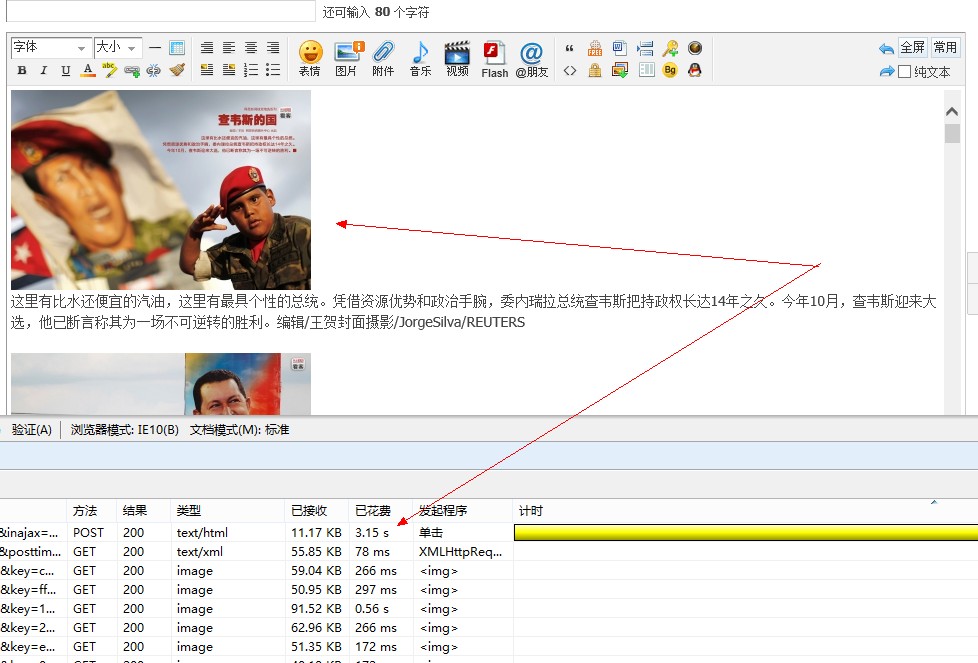Open the 验证(A) menu in developer tools
Image resolution: width=978 pixels, height=663 pixels.
tap(32, 430)
